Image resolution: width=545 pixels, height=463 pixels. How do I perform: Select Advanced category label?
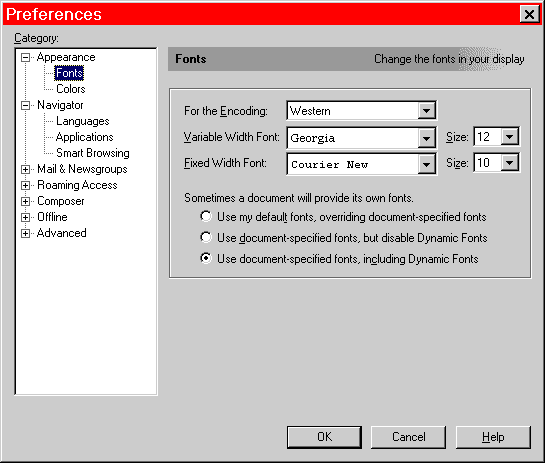click(x=62, y=233)
